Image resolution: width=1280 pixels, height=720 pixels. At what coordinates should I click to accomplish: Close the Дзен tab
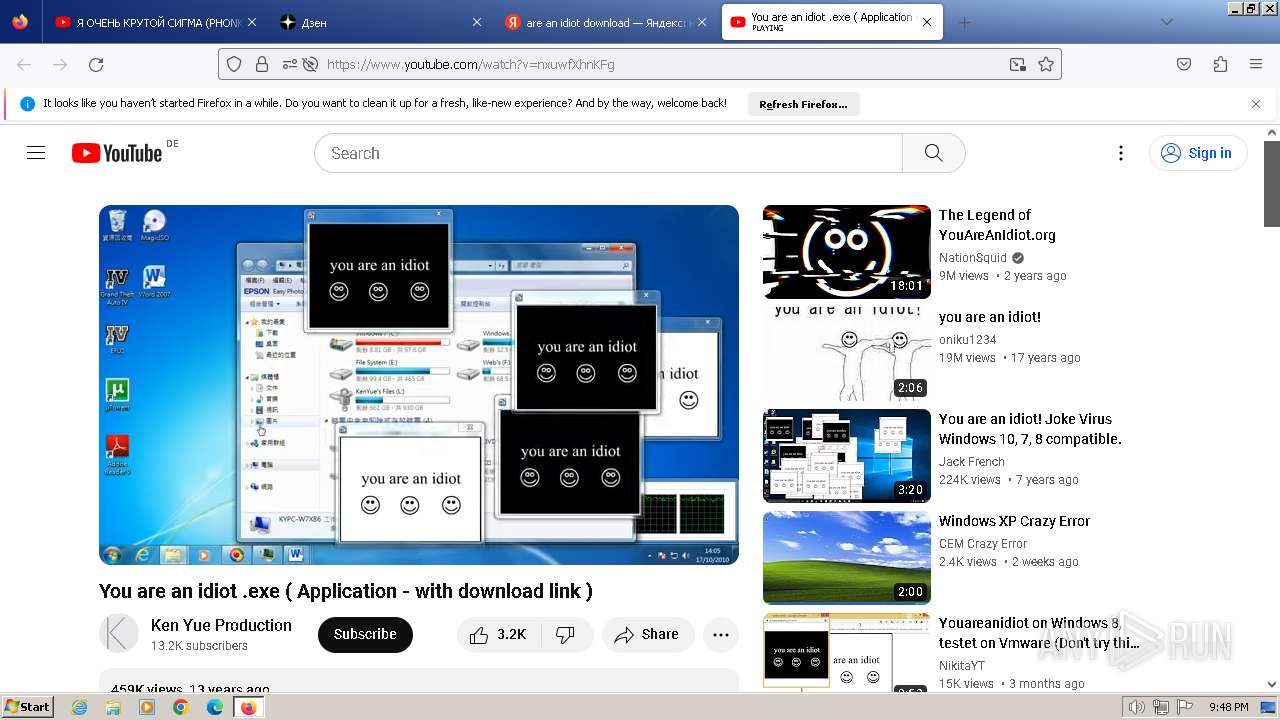click(x=477, y=22)
